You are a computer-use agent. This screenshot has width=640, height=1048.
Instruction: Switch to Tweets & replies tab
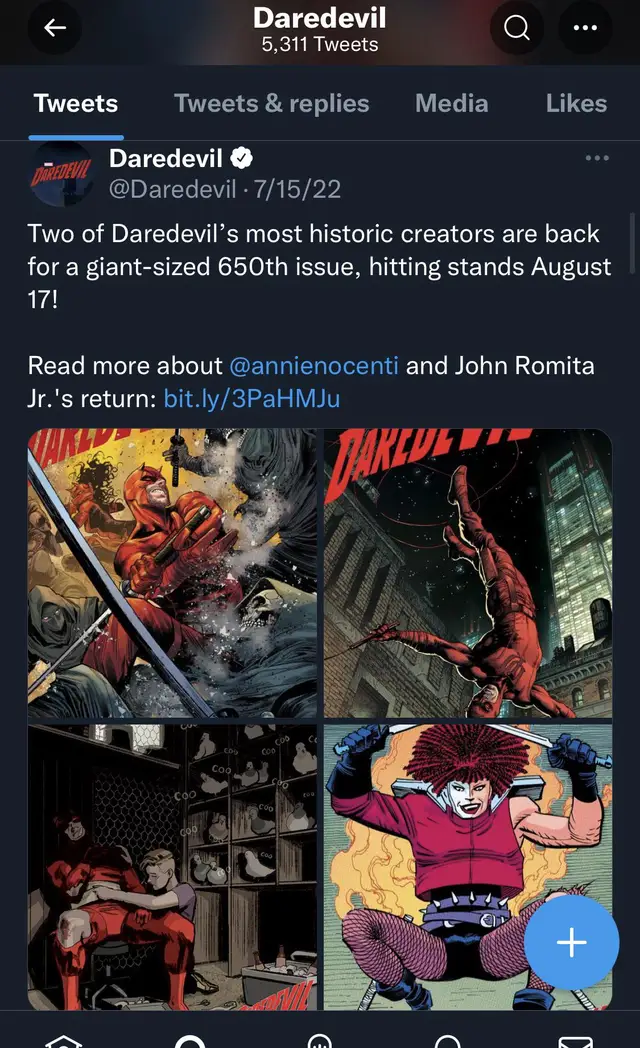point(271,104)
